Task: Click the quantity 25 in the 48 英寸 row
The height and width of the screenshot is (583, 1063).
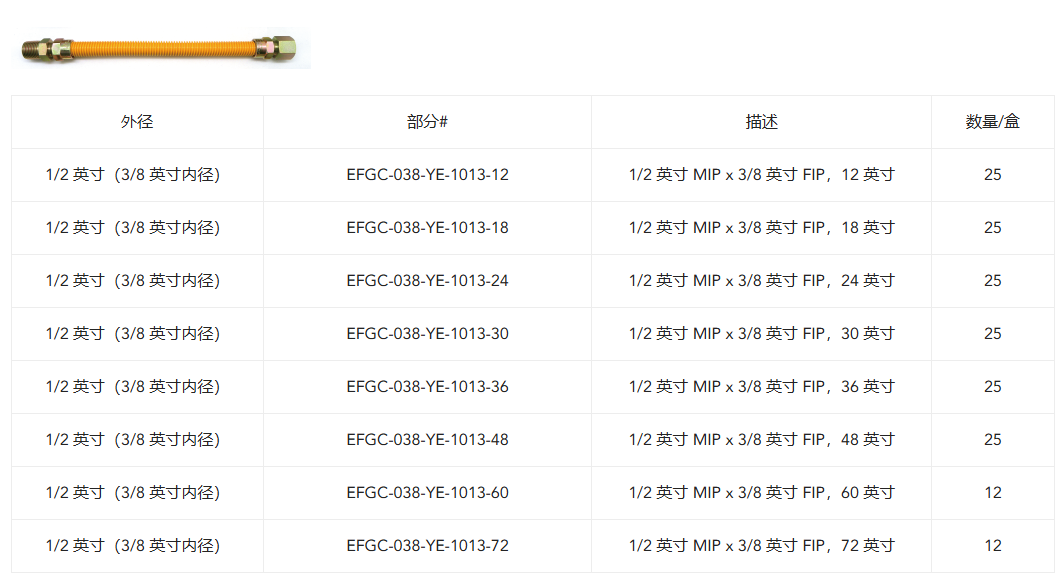Action: tap(992, 439)
